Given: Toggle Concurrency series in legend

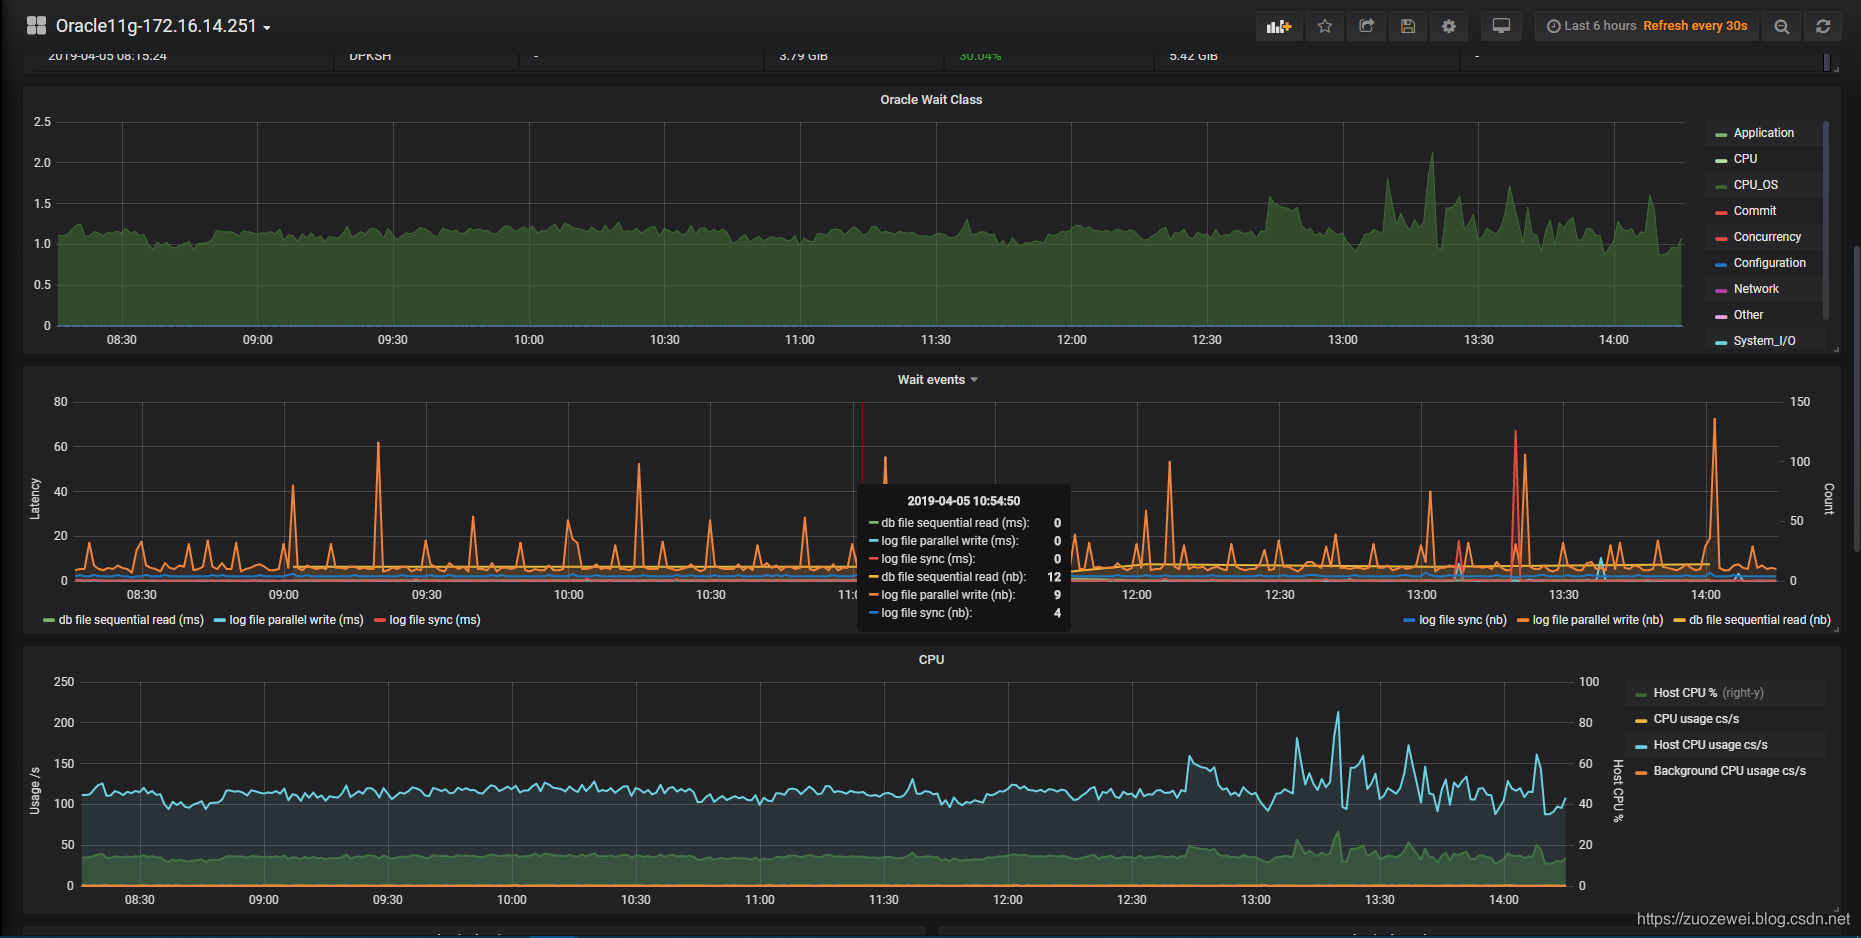Looking at the screenshot, I should [x=1767, y=237].
